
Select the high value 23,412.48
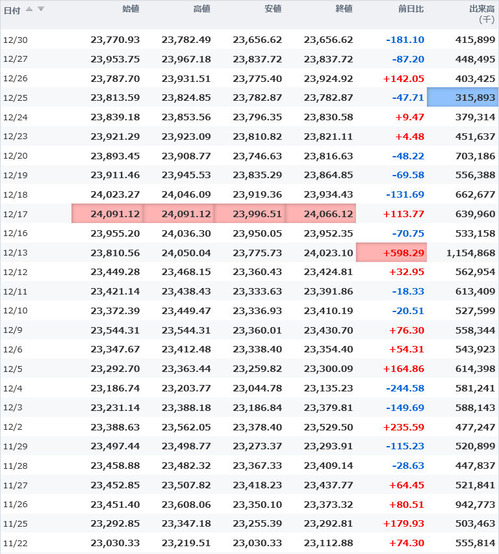click(x=186, y=349)
